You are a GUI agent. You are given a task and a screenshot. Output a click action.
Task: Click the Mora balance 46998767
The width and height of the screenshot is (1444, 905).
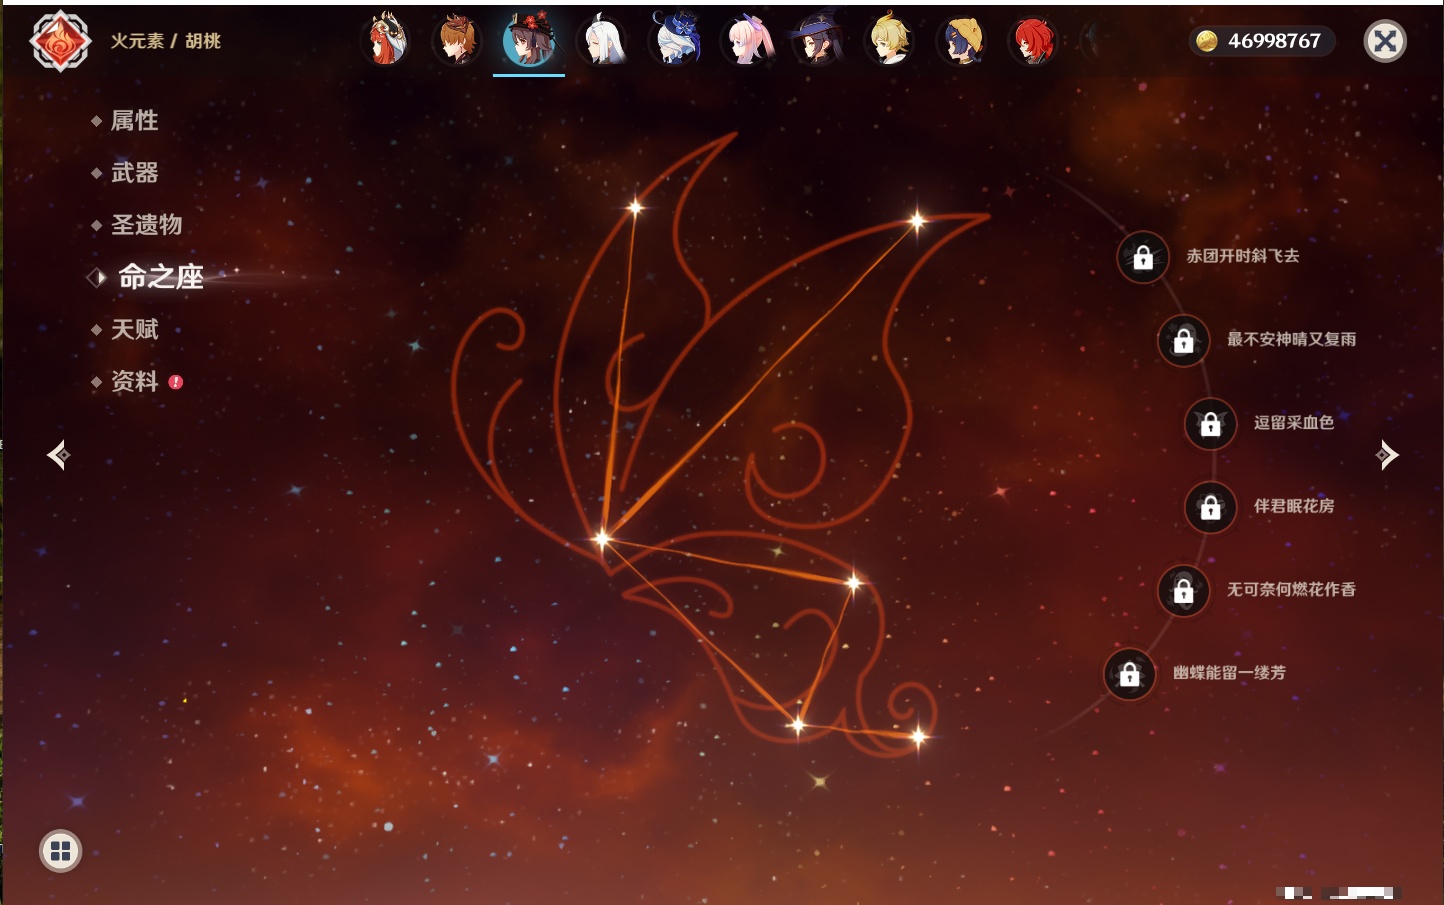click(x=1261, y=41)
